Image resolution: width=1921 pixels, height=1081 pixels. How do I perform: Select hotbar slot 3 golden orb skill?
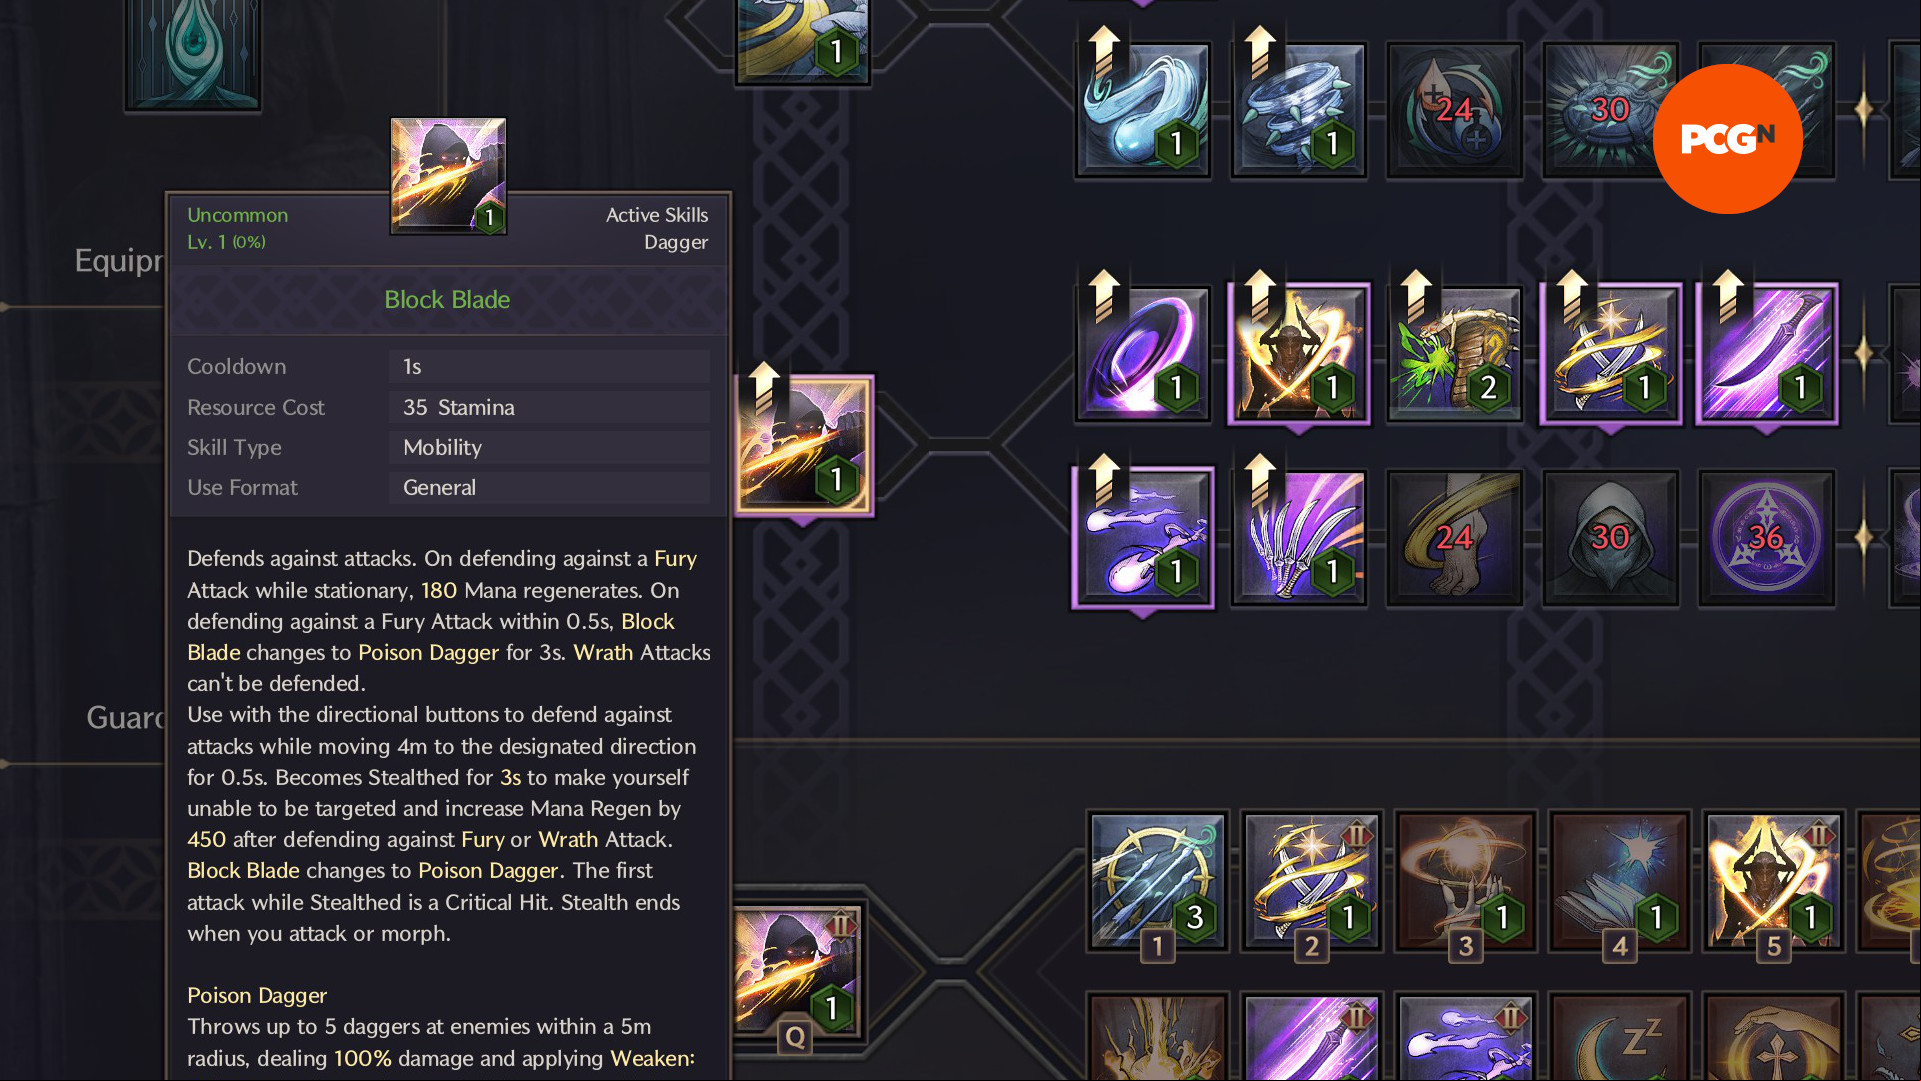1465,881
